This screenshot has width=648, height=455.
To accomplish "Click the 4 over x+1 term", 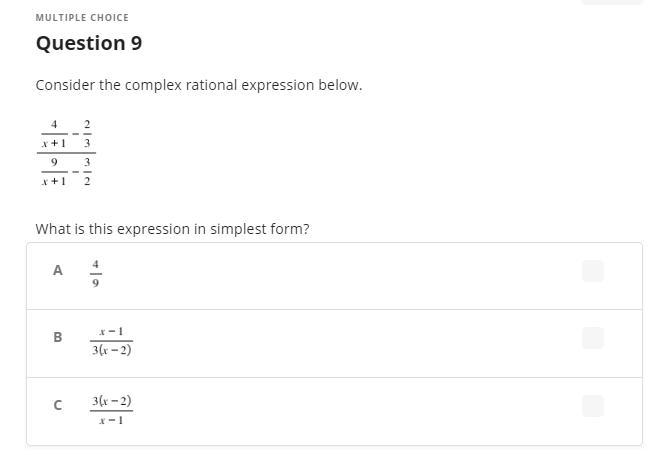I will pyautogui.click(x=53, y=133).
